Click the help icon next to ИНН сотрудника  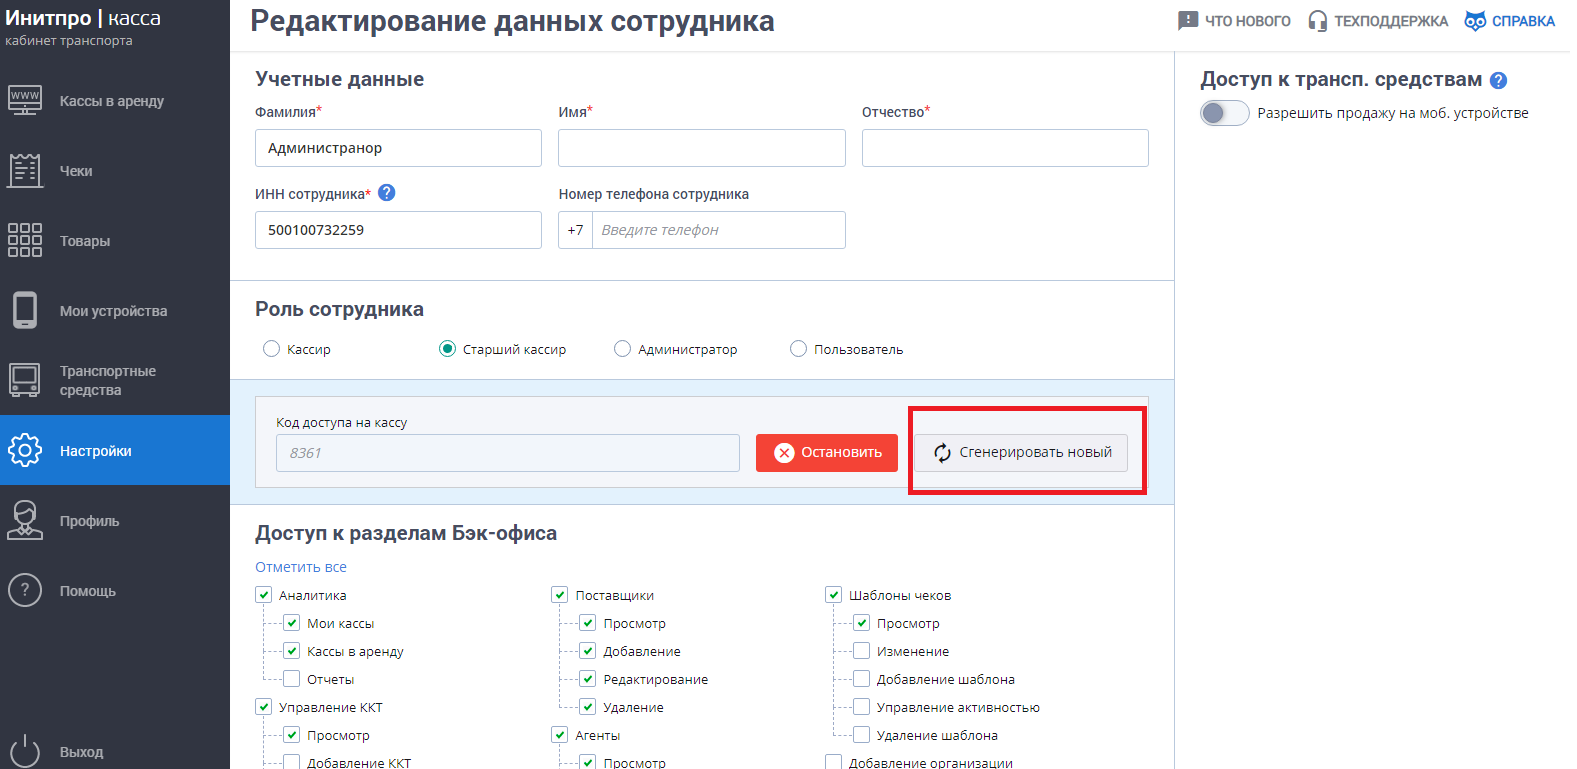tap(387, 193)
